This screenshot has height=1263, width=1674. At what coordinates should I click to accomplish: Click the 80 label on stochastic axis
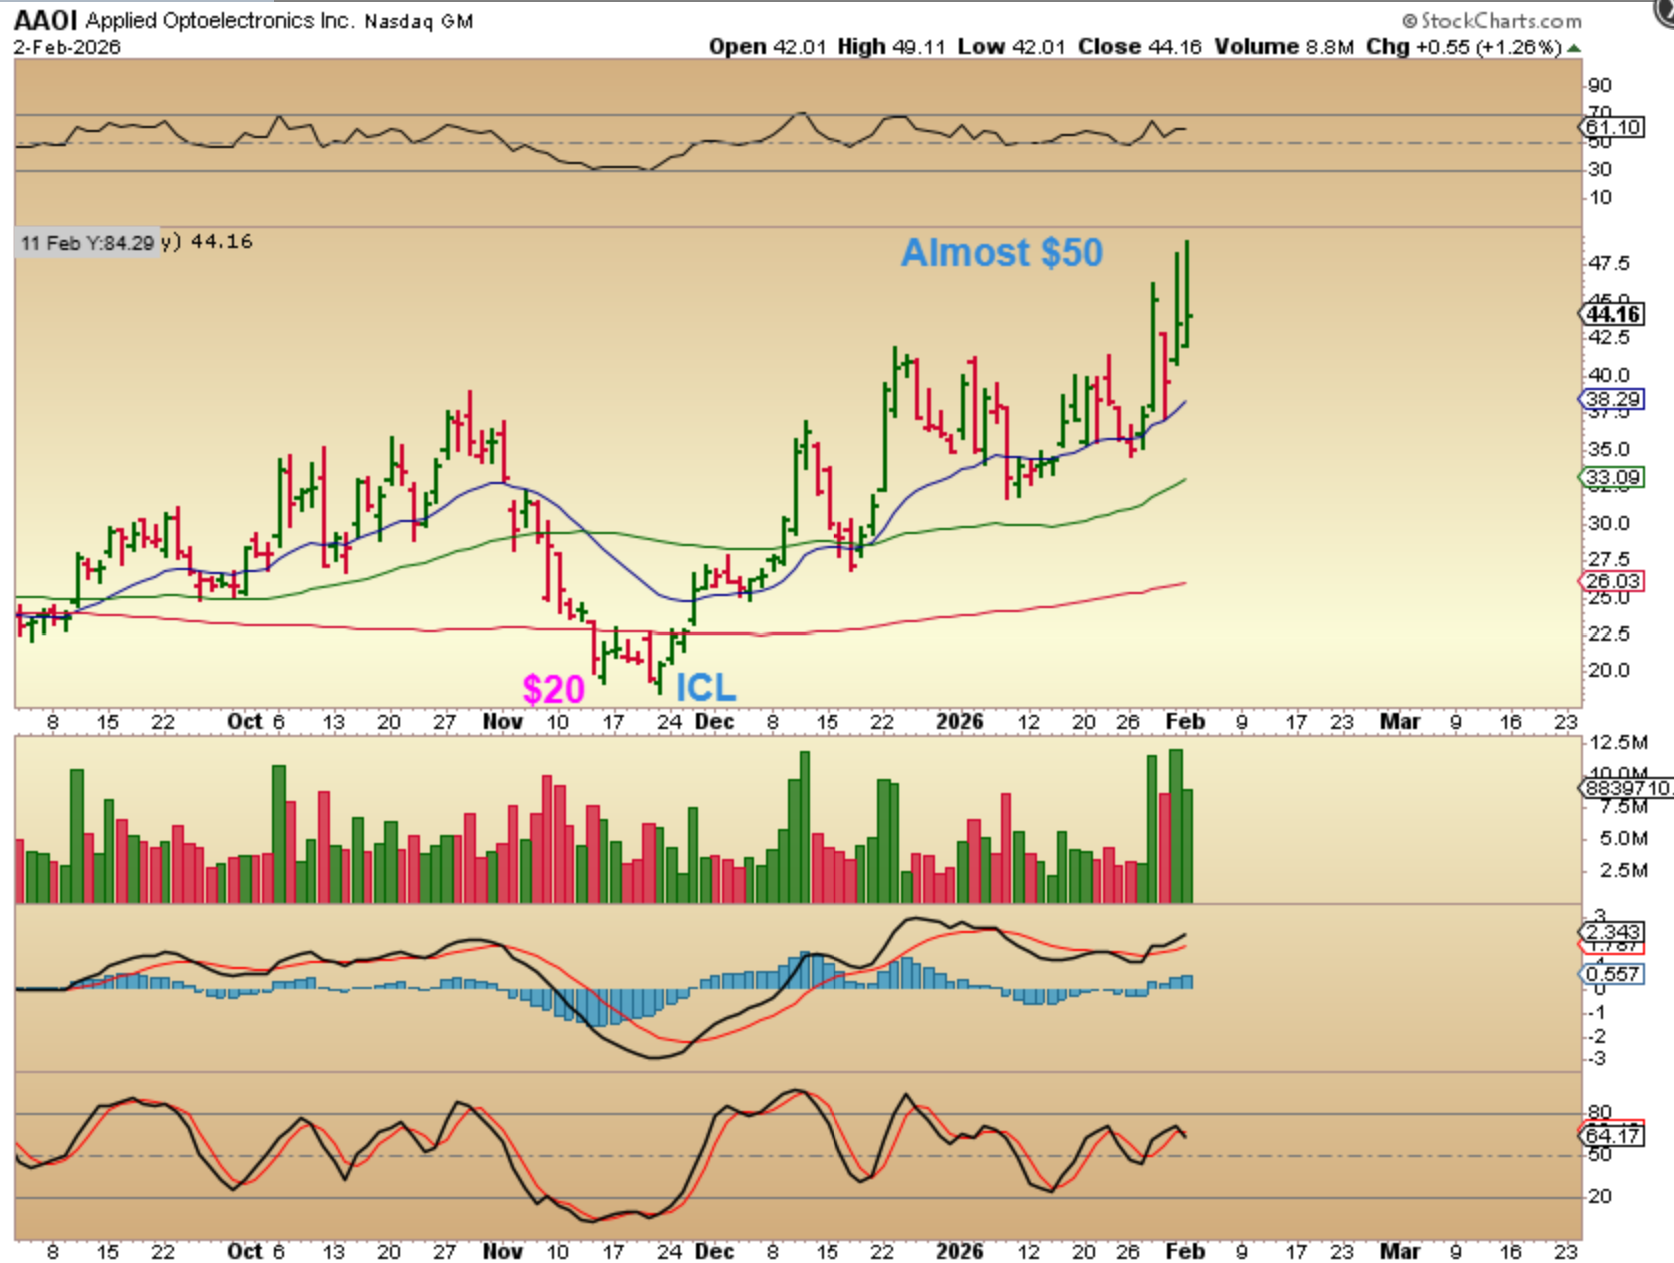coord(1600,1112)
